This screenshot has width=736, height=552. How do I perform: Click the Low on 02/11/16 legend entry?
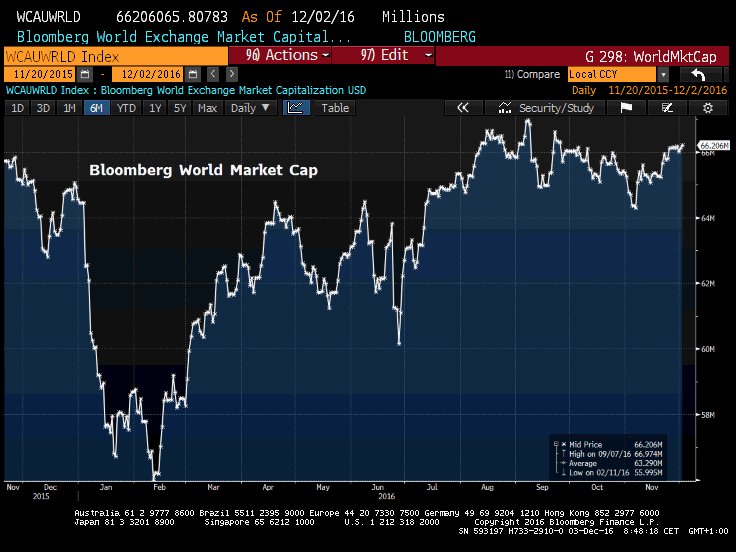point(615,473)
